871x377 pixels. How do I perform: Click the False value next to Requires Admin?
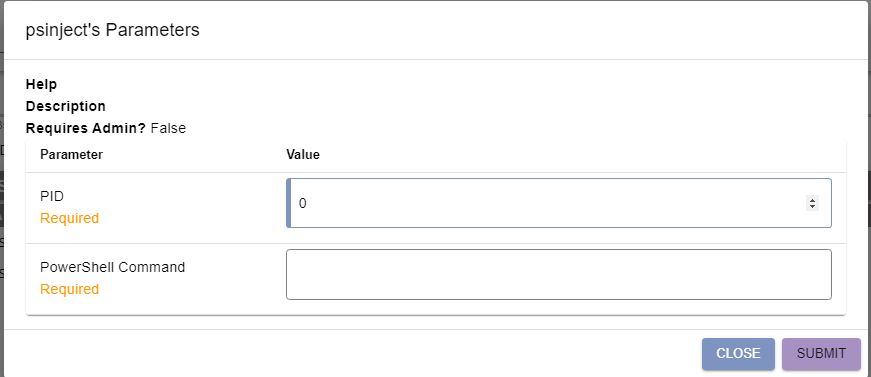(168, 128)
